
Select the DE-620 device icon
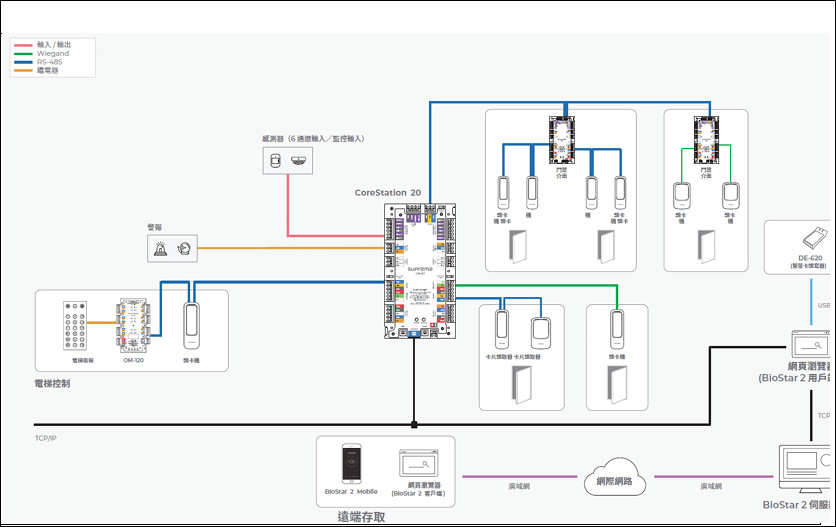[x=812, y=239]
